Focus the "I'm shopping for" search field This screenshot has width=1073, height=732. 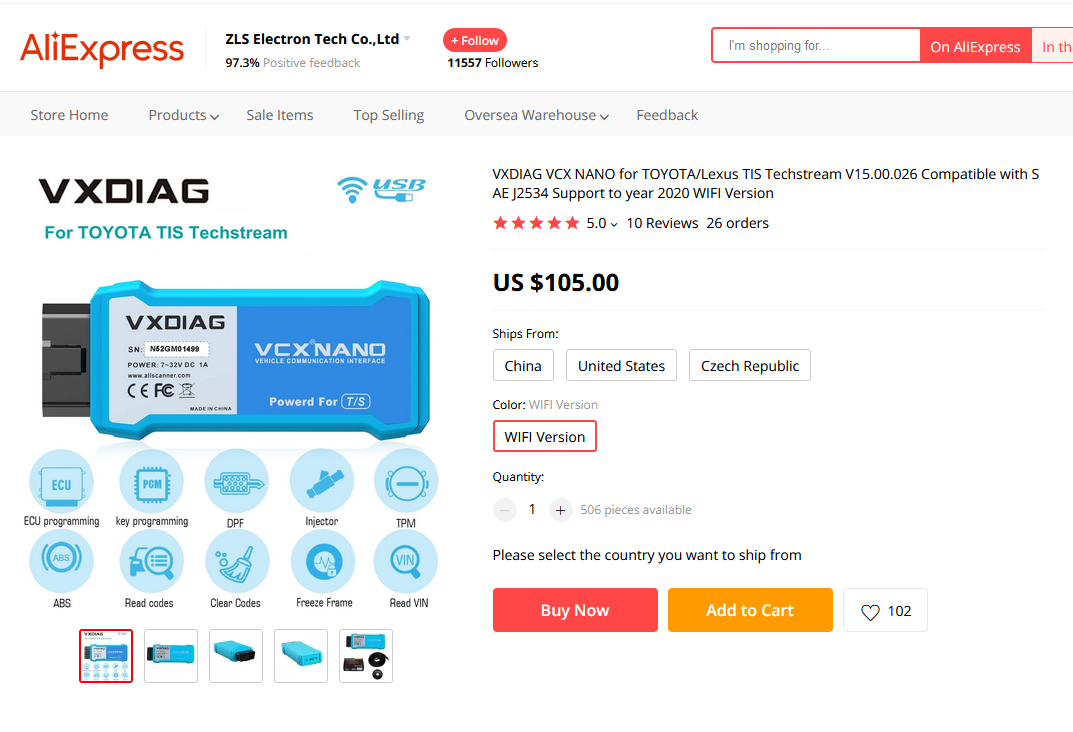(816, 46)
